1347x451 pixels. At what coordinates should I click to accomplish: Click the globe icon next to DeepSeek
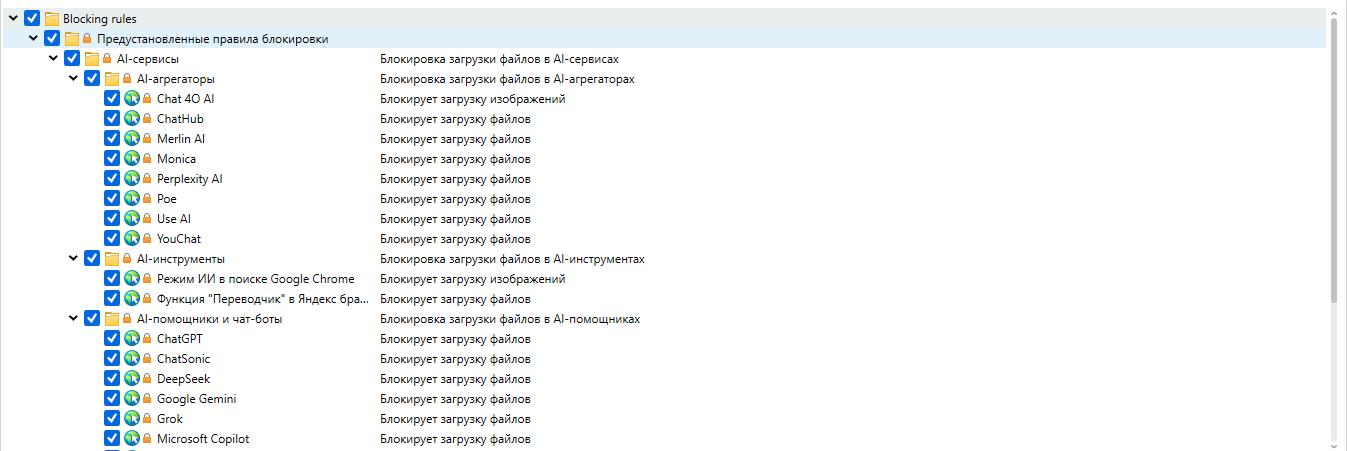coord(131,379)
